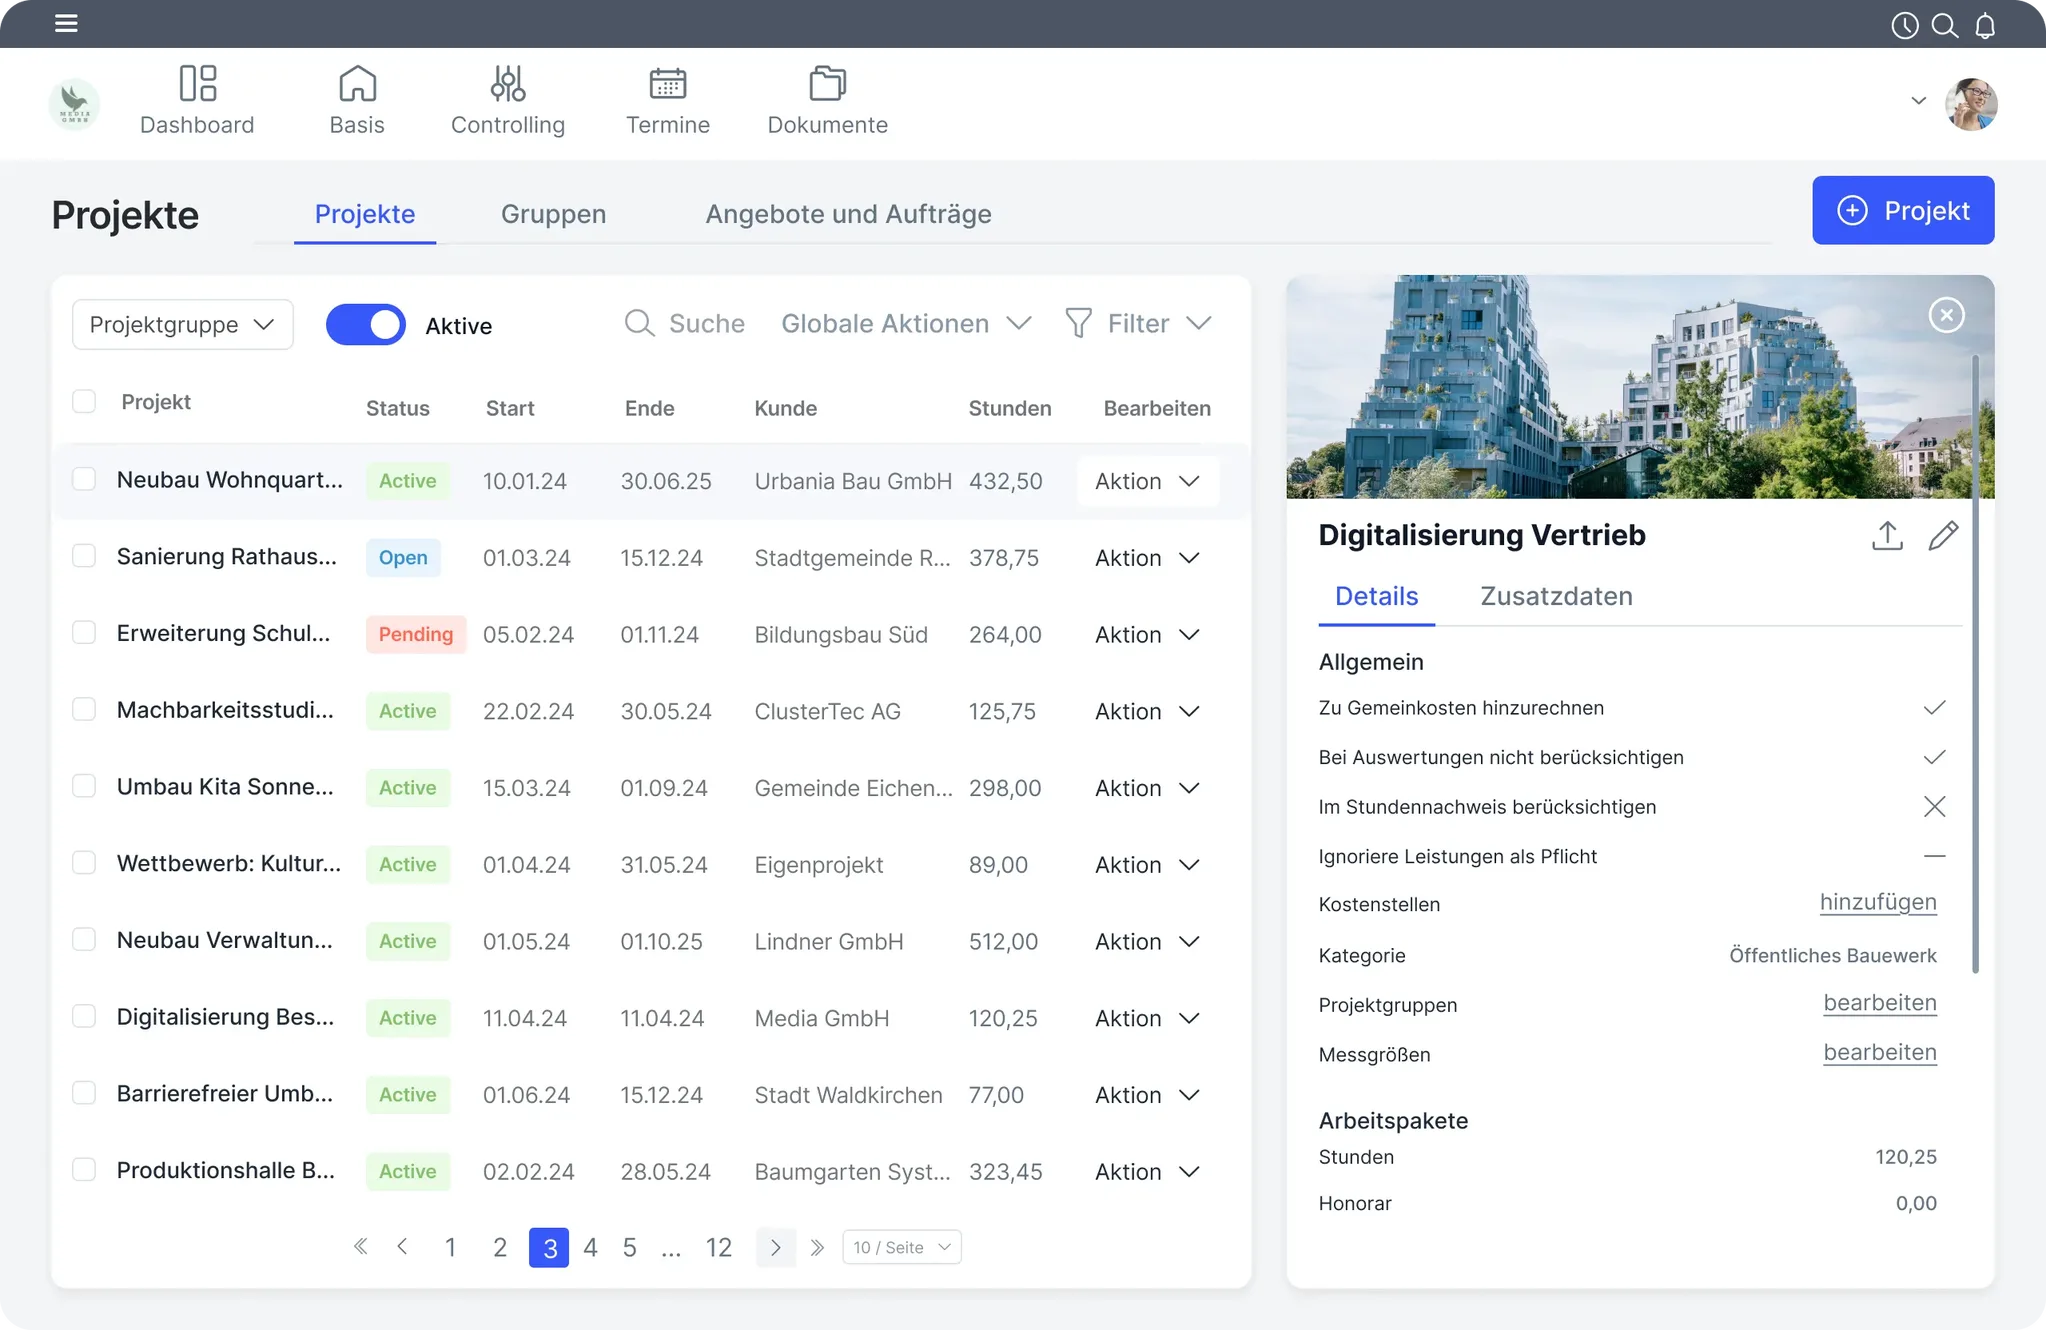This screenshot has height=1330, width=2046.
Task: Open the hamburger menu icon
Action: click(66, 23)
